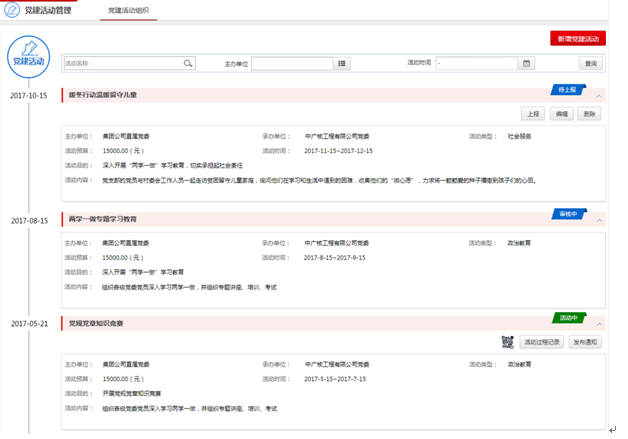Collapse the 两学一做专题学习教育 activity panel
The width and height of the screenshot is (628, 439).
pyautogui.click(x=599, y=220)
